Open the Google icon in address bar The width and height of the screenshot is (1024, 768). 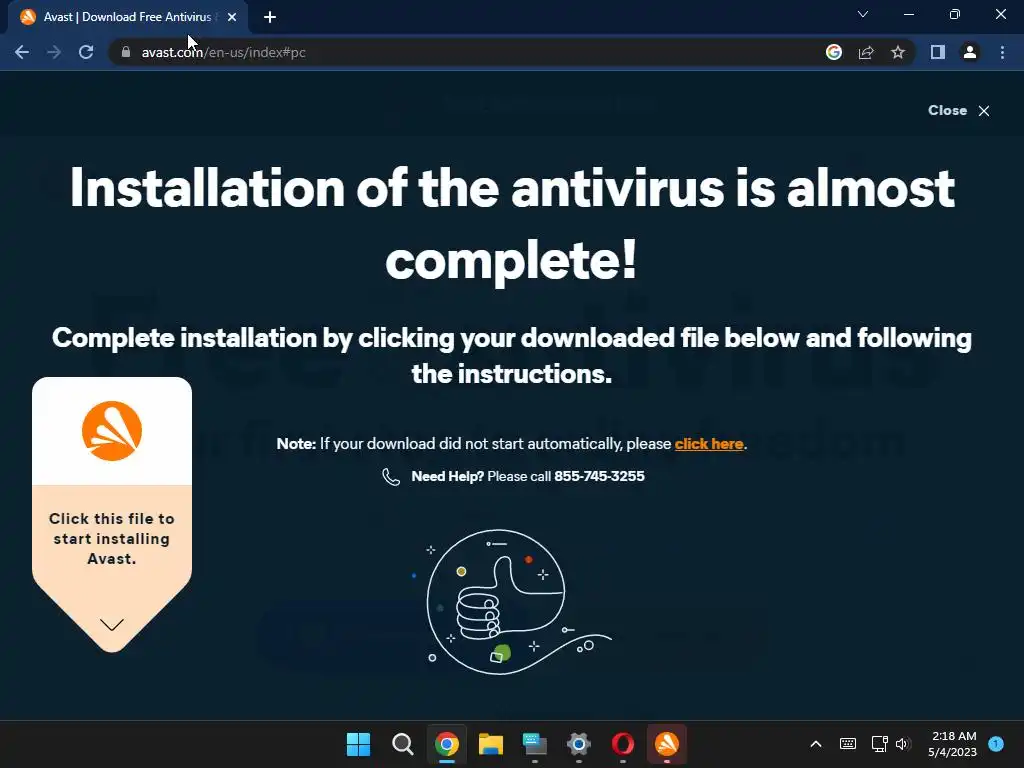coord(834,52)
